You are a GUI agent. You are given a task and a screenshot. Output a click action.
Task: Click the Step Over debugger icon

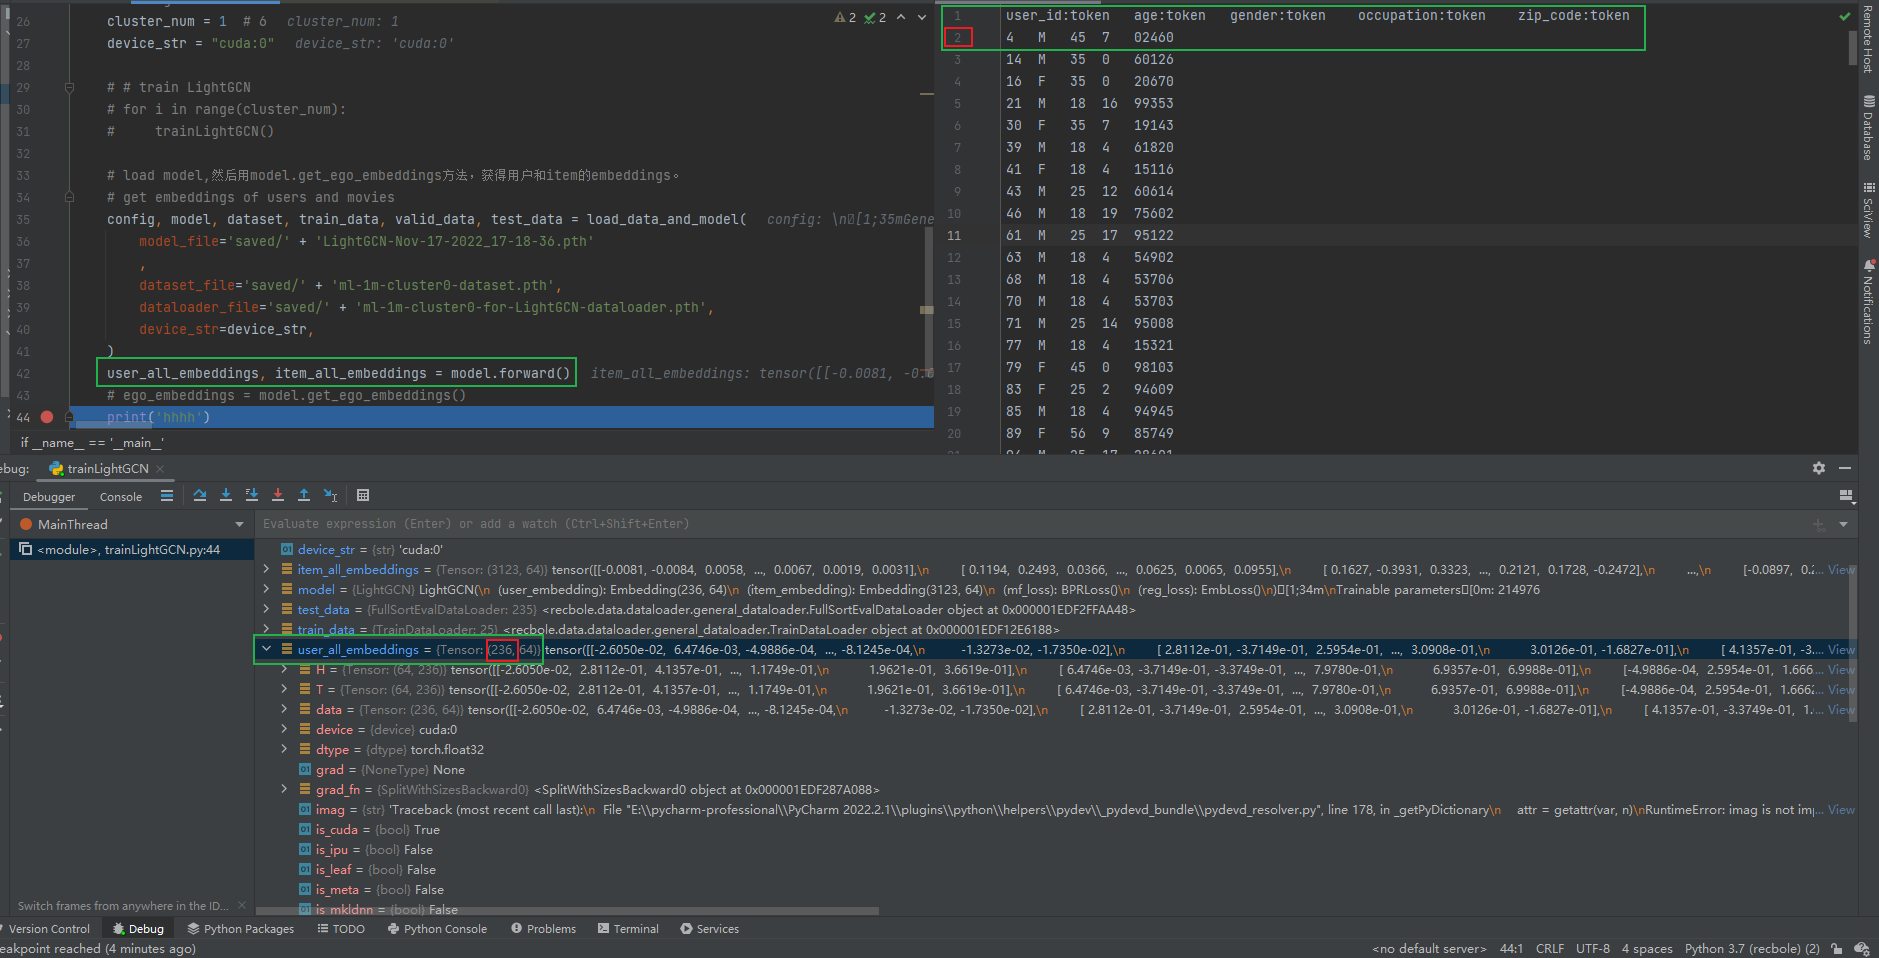tap(200, 495)
